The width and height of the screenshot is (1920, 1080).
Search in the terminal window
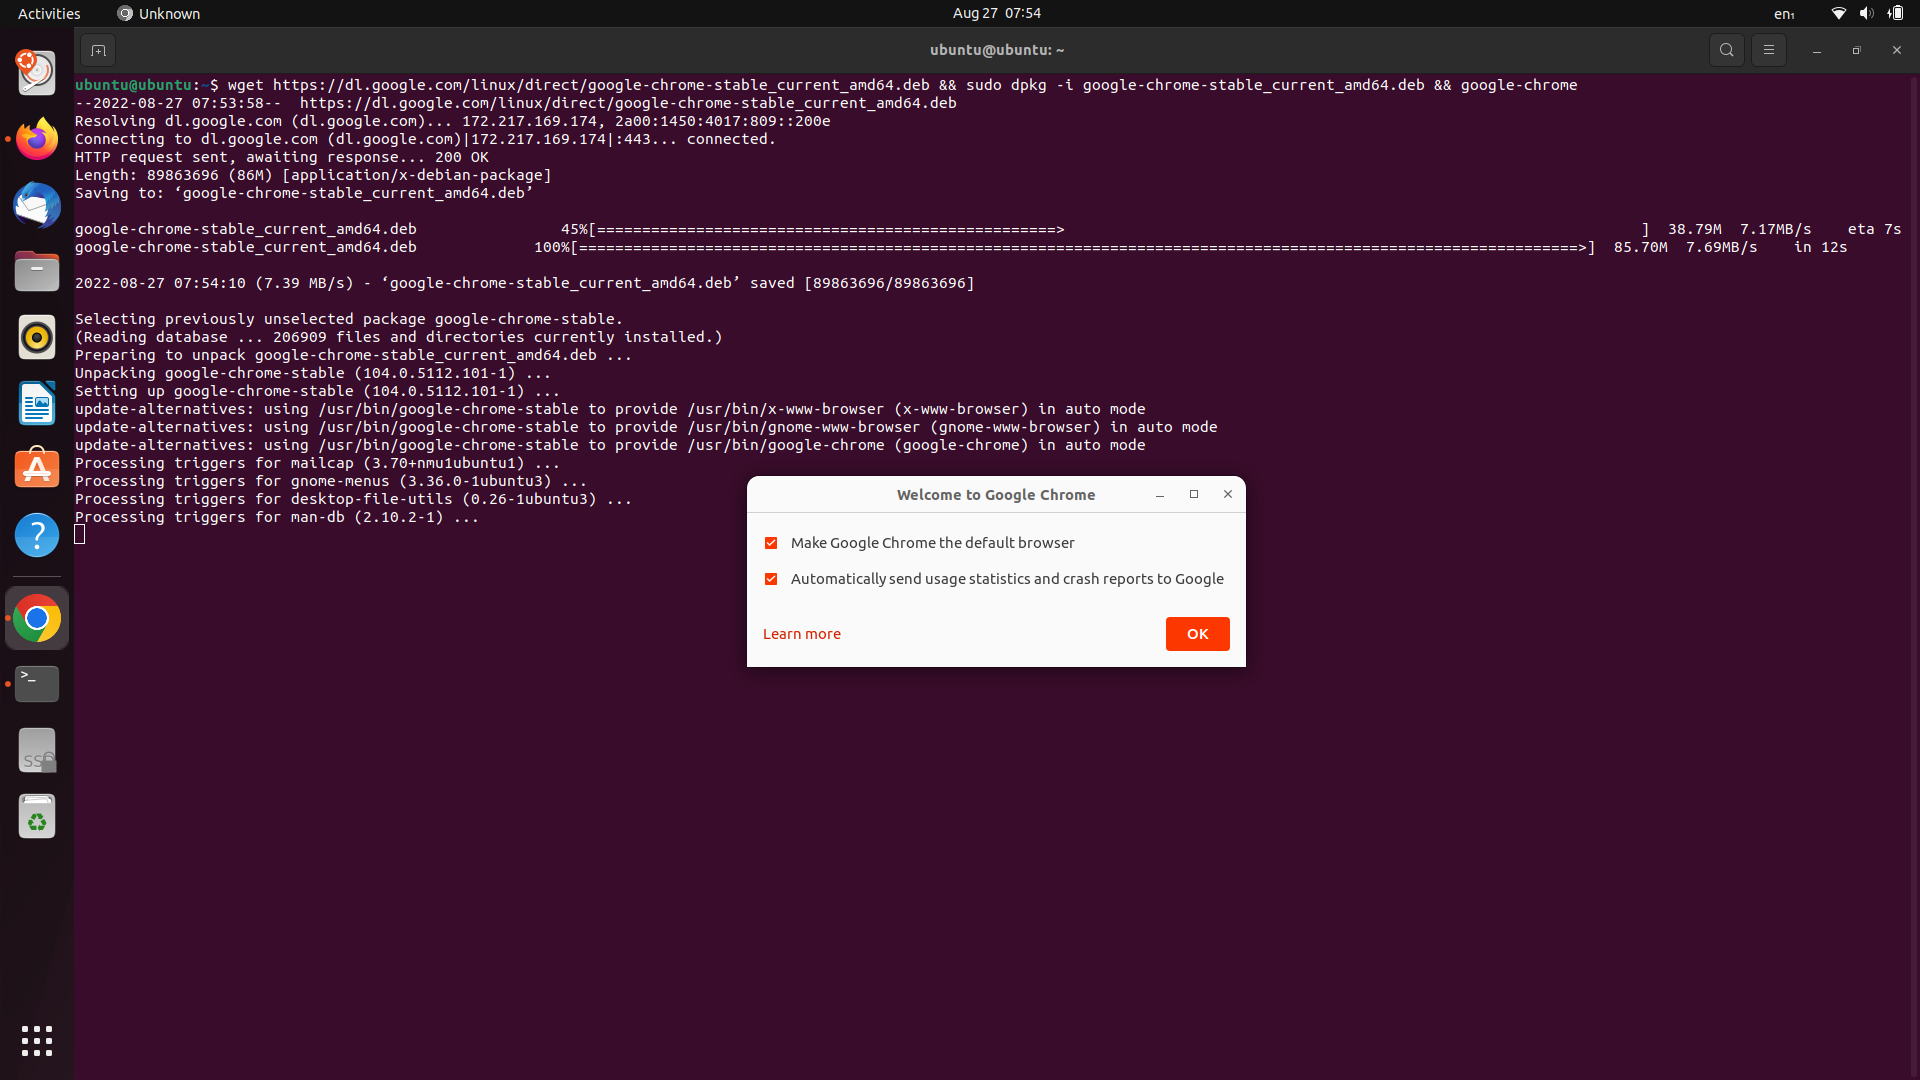point(1726,50)
